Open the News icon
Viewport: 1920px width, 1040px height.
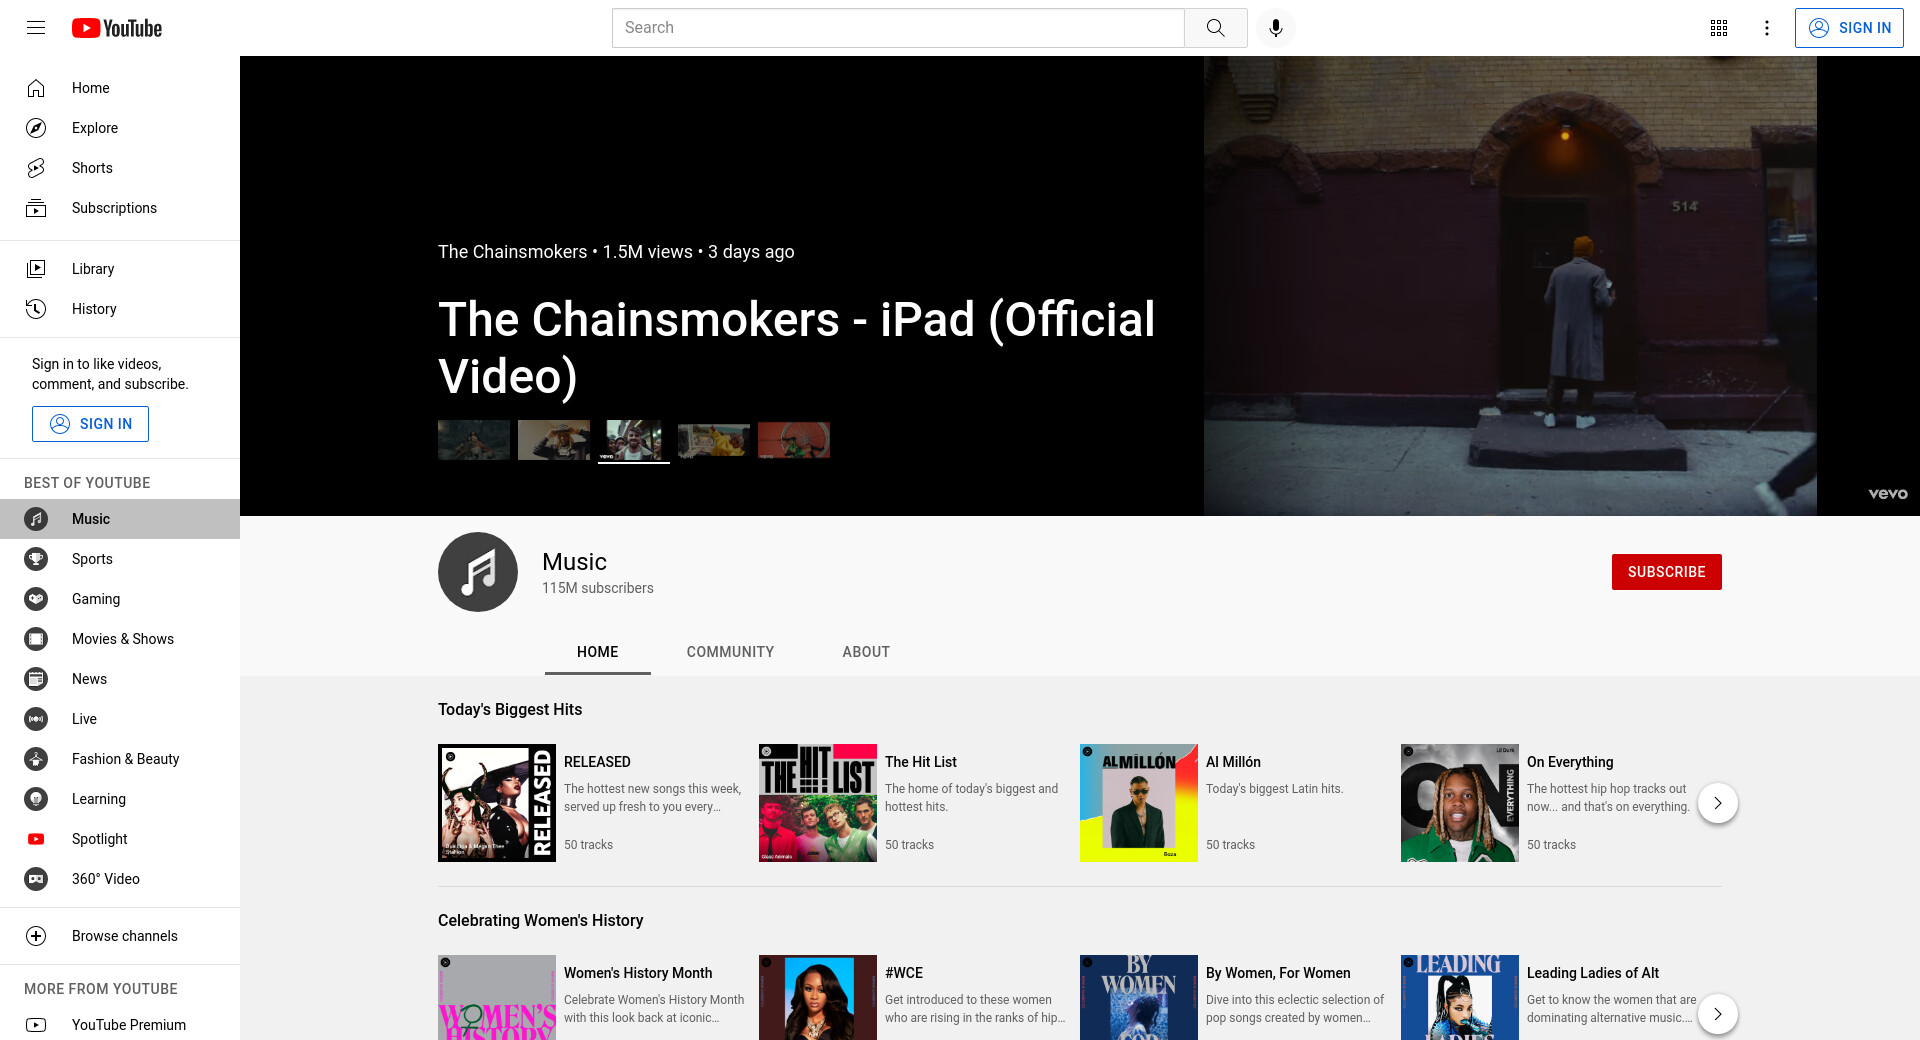36,679
